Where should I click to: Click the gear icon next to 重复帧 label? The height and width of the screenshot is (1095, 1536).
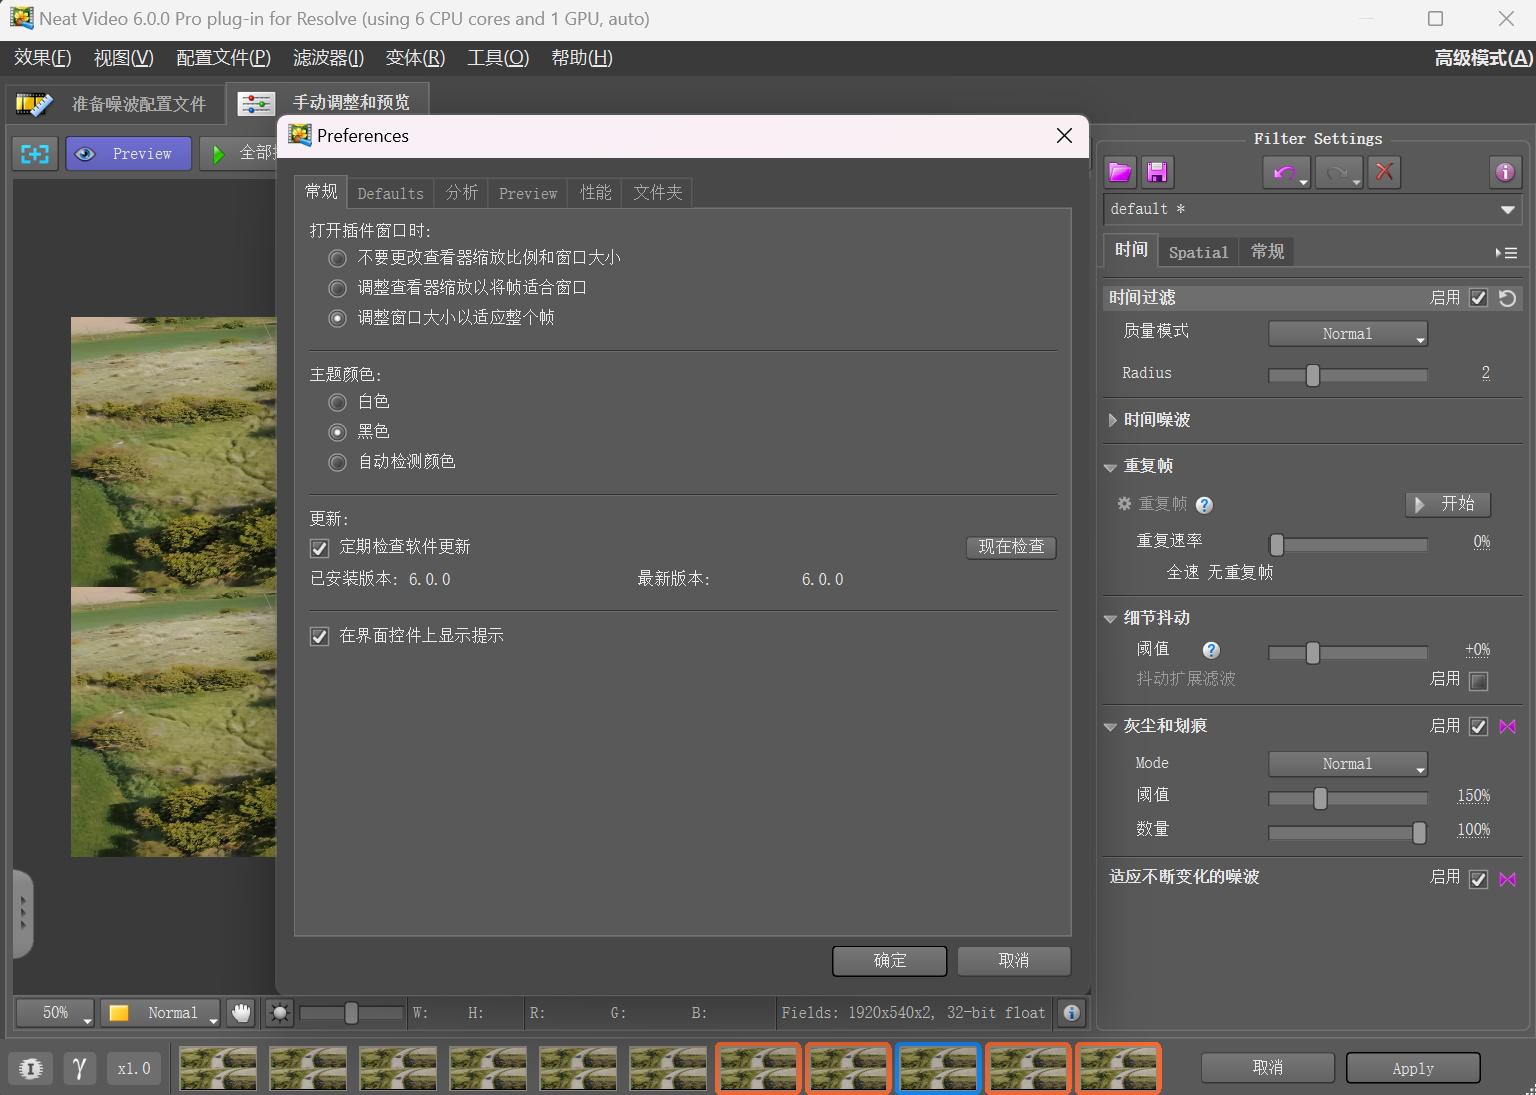pyautogui.click(x=1125, y=504)
